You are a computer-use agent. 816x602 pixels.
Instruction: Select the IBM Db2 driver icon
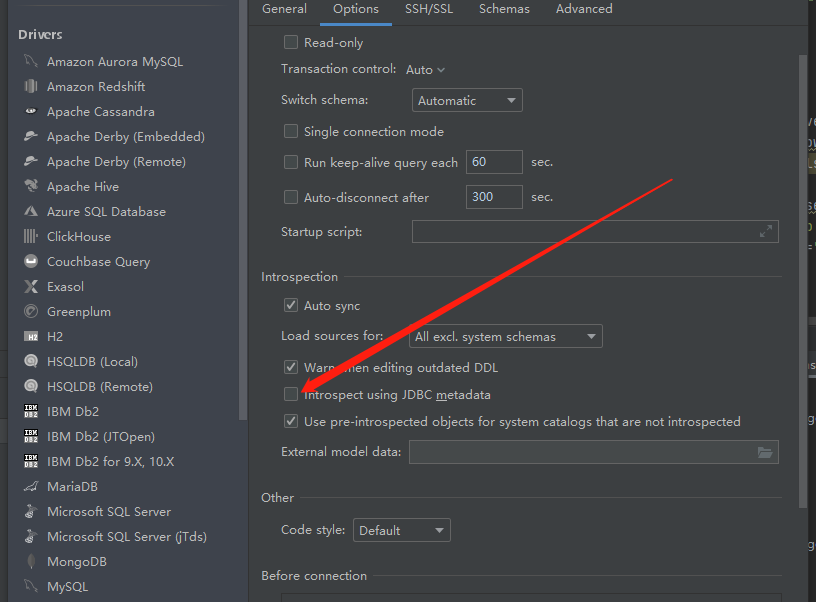[30, 411]
